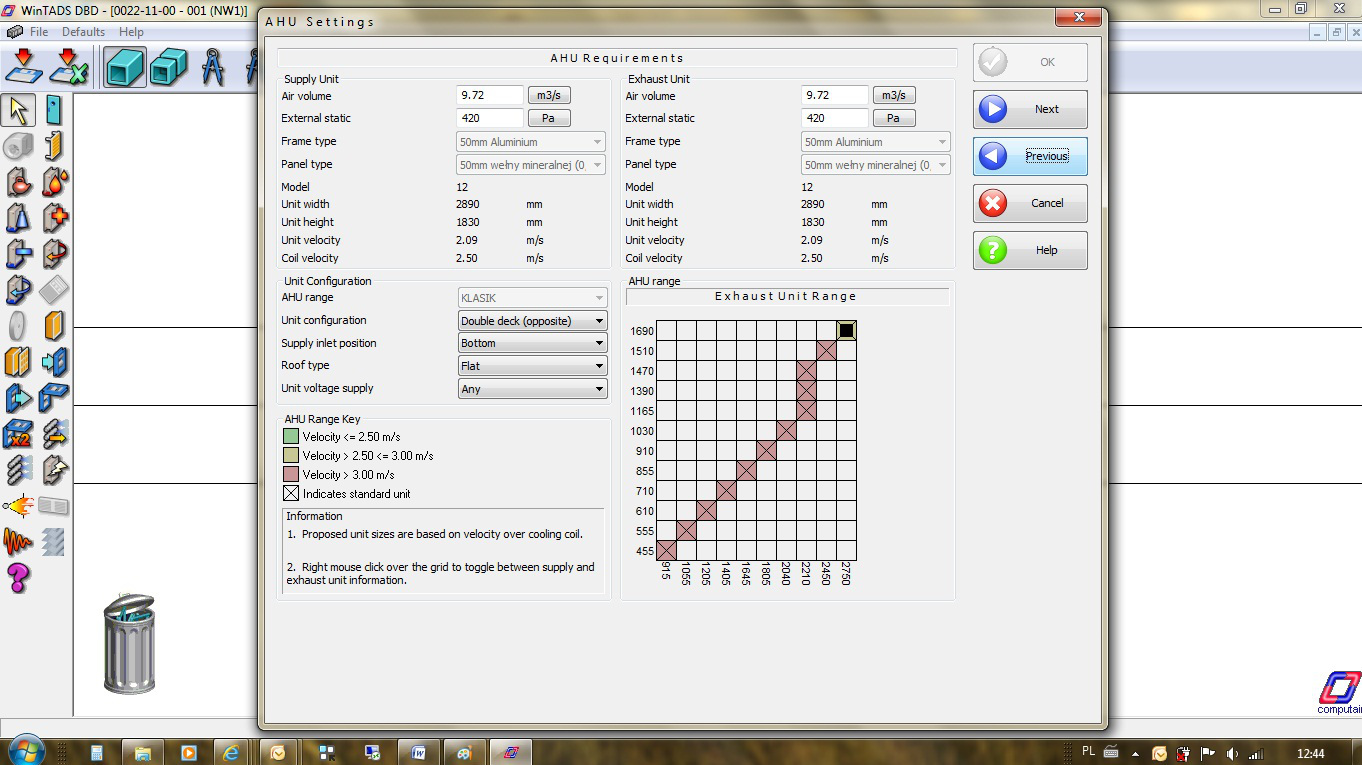
Task: Choose the single orange panel icon
Action: tap(54, 326)
